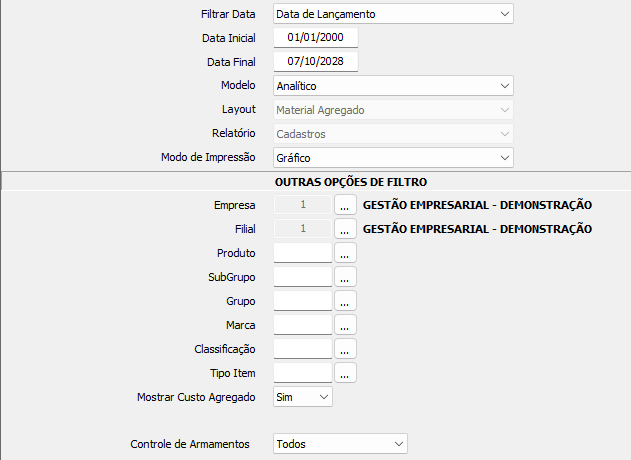
Task: Expand the Modo de Impressão dropdown
Action: pyautogui.click(x=503, y=158)
